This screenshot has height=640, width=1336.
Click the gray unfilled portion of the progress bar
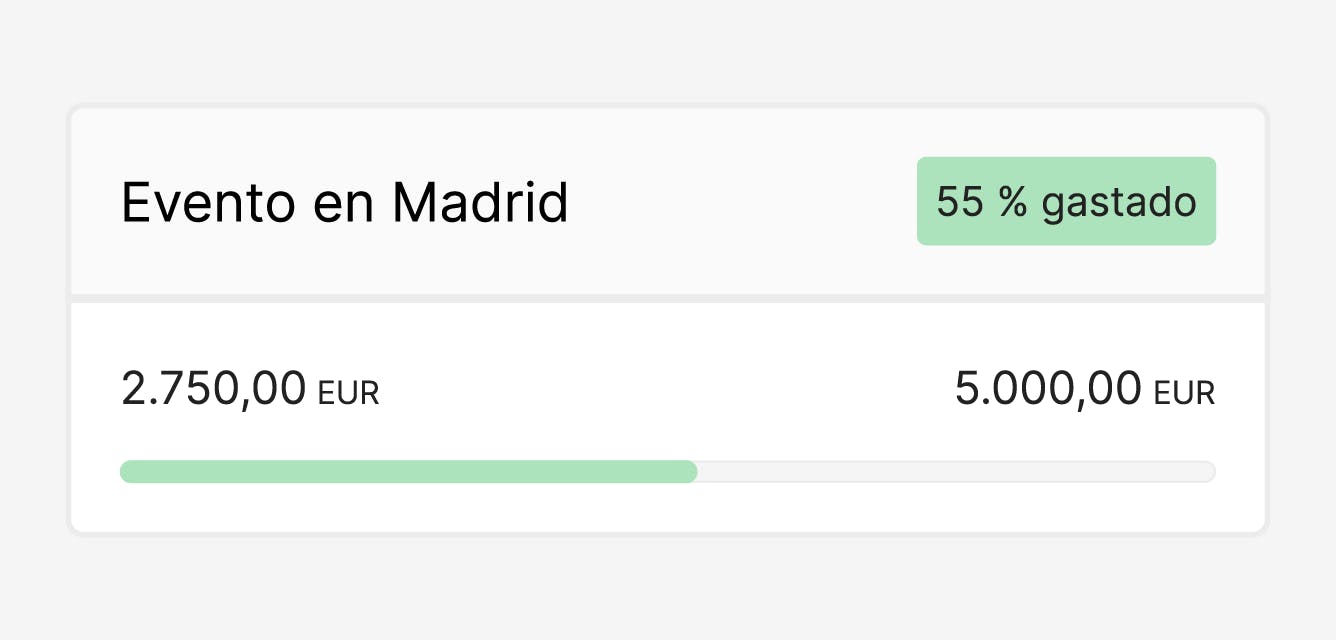coord(955,472)
